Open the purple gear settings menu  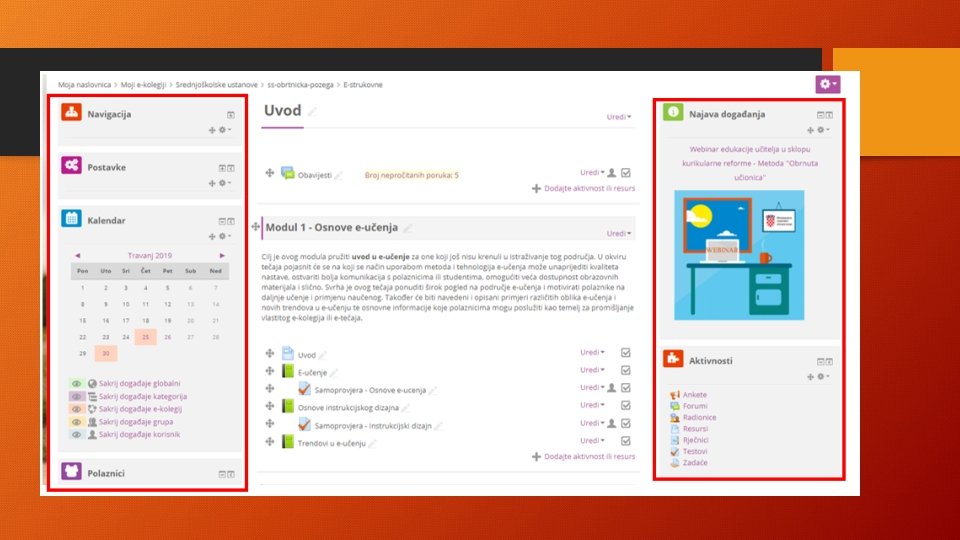827,84
